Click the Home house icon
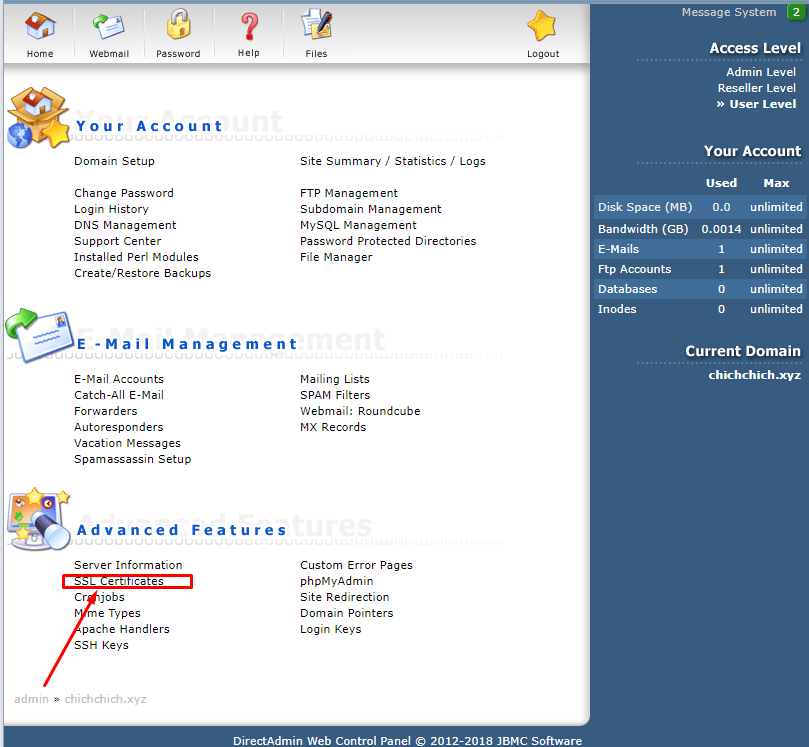 tap(40, 27)
